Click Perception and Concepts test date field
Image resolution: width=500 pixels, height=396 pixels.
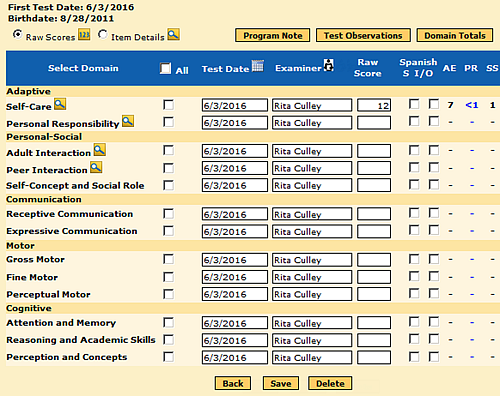(235, 357)
